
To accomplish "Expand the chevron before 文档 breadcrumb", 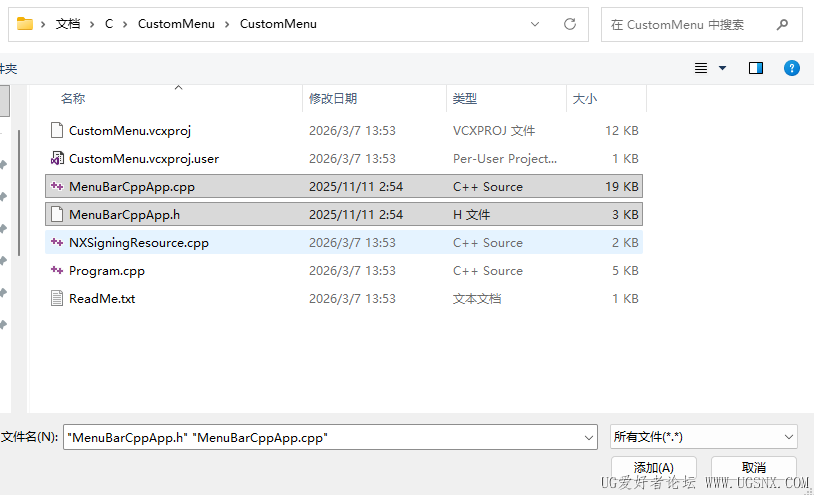I will tap(43, 24).
